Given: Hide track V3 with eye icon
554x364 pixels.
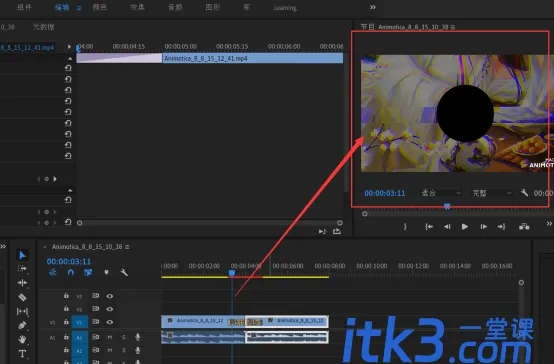Looking at the screenshot, I should tap(110, 296).
